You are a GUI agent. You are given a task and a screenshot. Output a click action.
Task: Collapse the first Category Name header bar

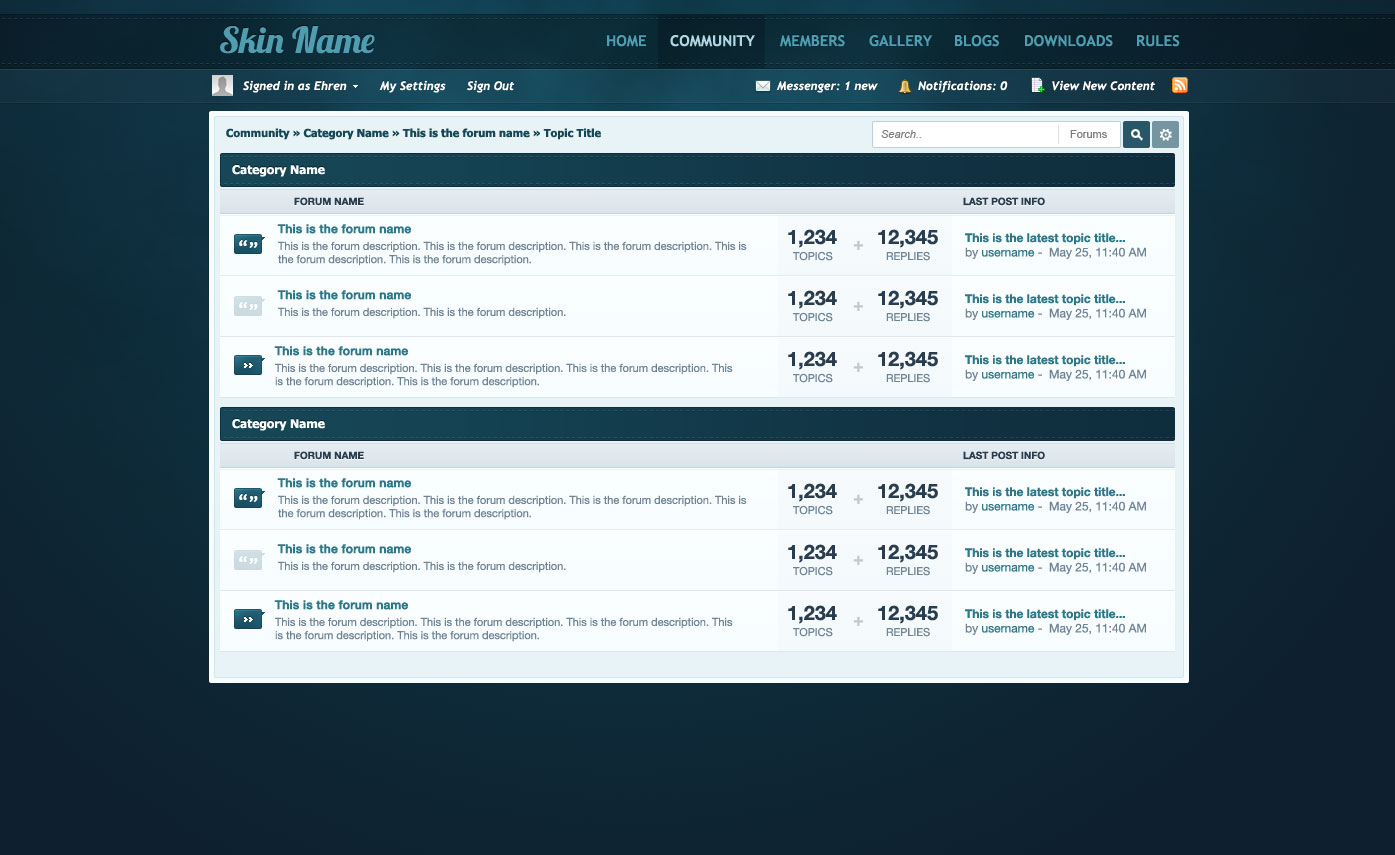click(697, 170)
